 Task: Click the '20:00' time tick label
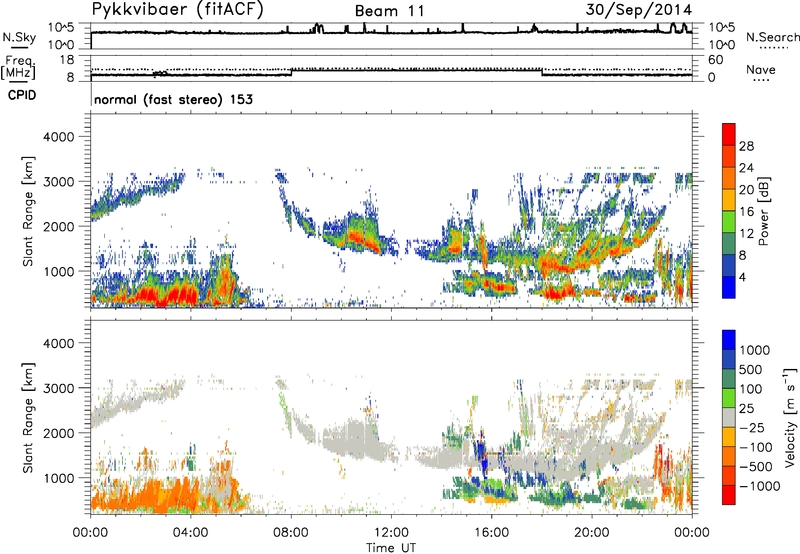tap(592, 533)
